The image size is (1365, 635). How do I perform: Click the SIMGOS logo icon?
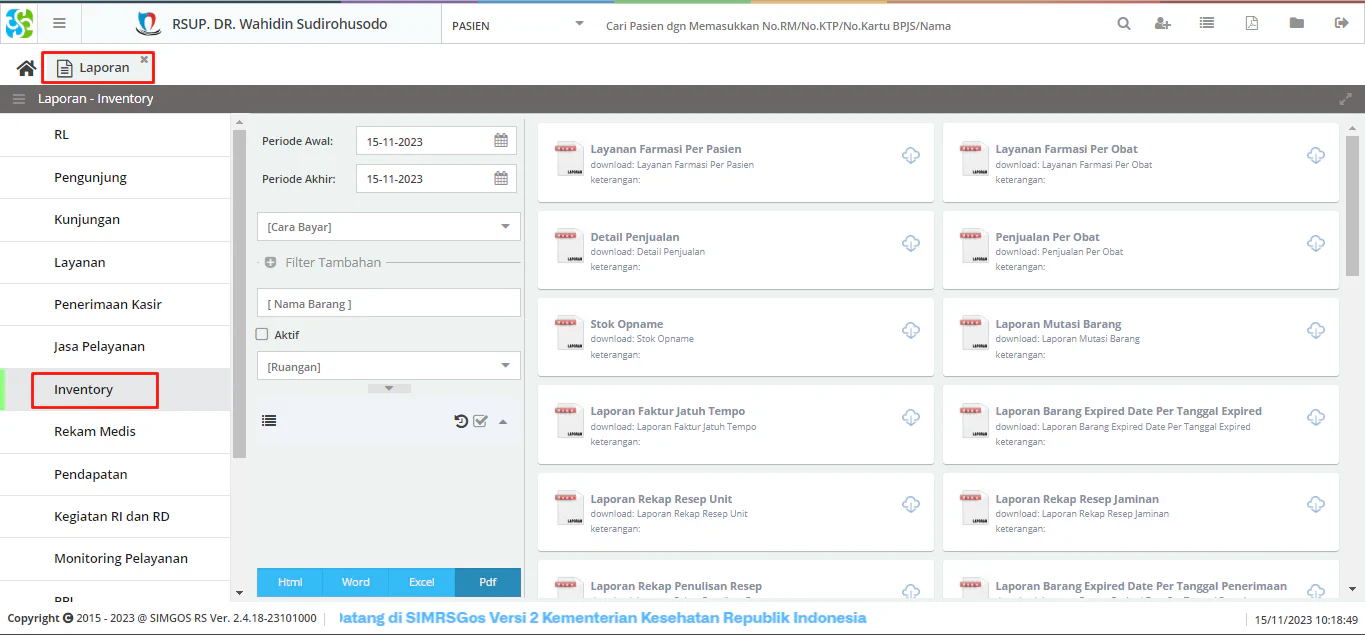pos(19,23)
